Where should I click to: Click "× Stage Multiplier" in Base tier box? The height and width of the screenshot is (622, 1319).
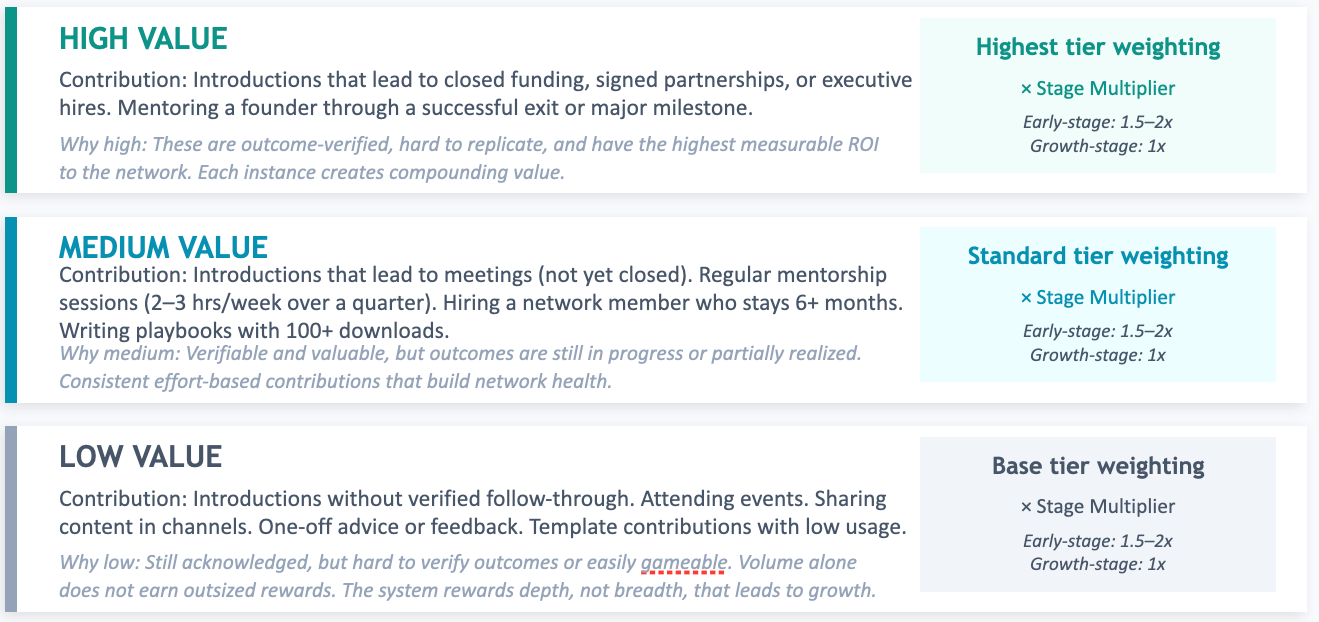point(1097,506)
